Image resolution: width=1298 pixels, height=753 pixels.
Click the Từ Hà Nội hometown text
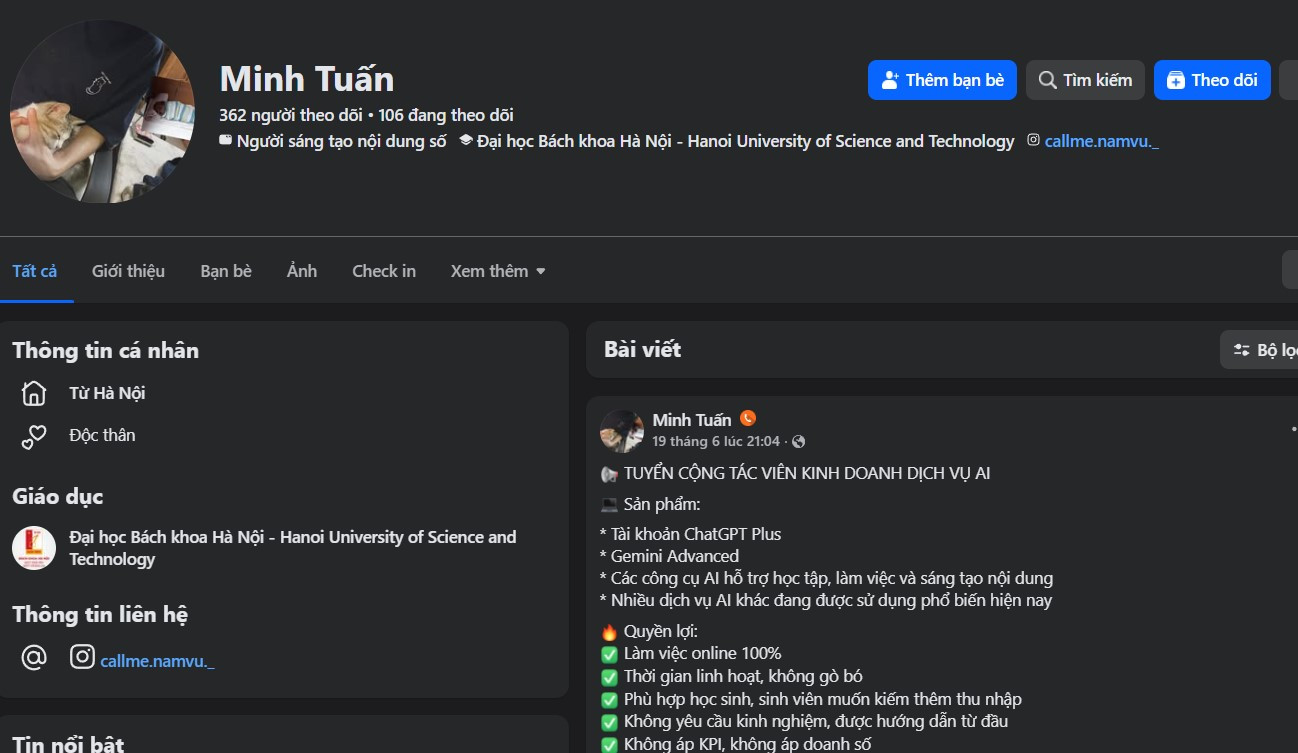coord(107,393)
